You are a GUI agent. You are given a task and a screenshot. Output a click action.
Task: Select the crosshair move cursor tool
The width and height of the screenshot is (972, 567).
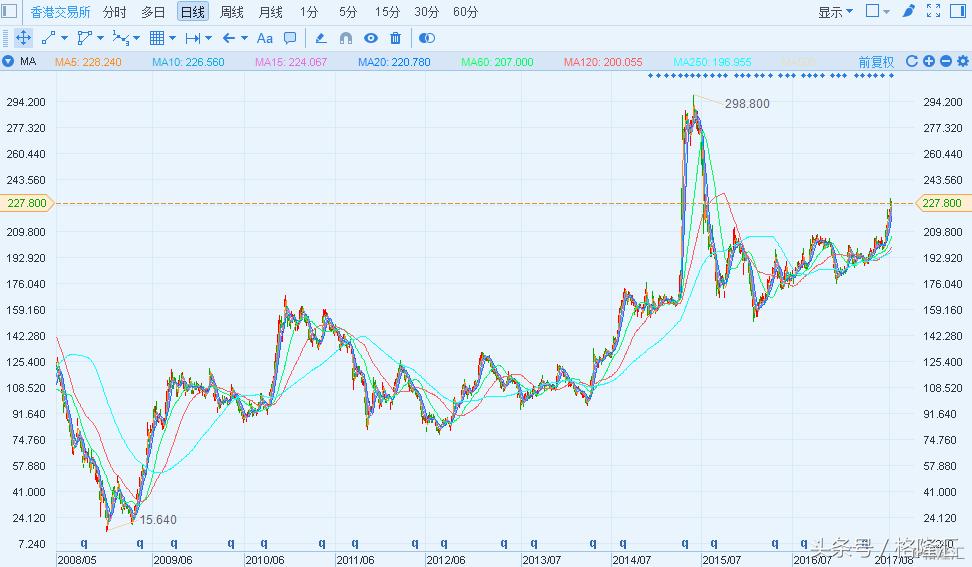22,38
